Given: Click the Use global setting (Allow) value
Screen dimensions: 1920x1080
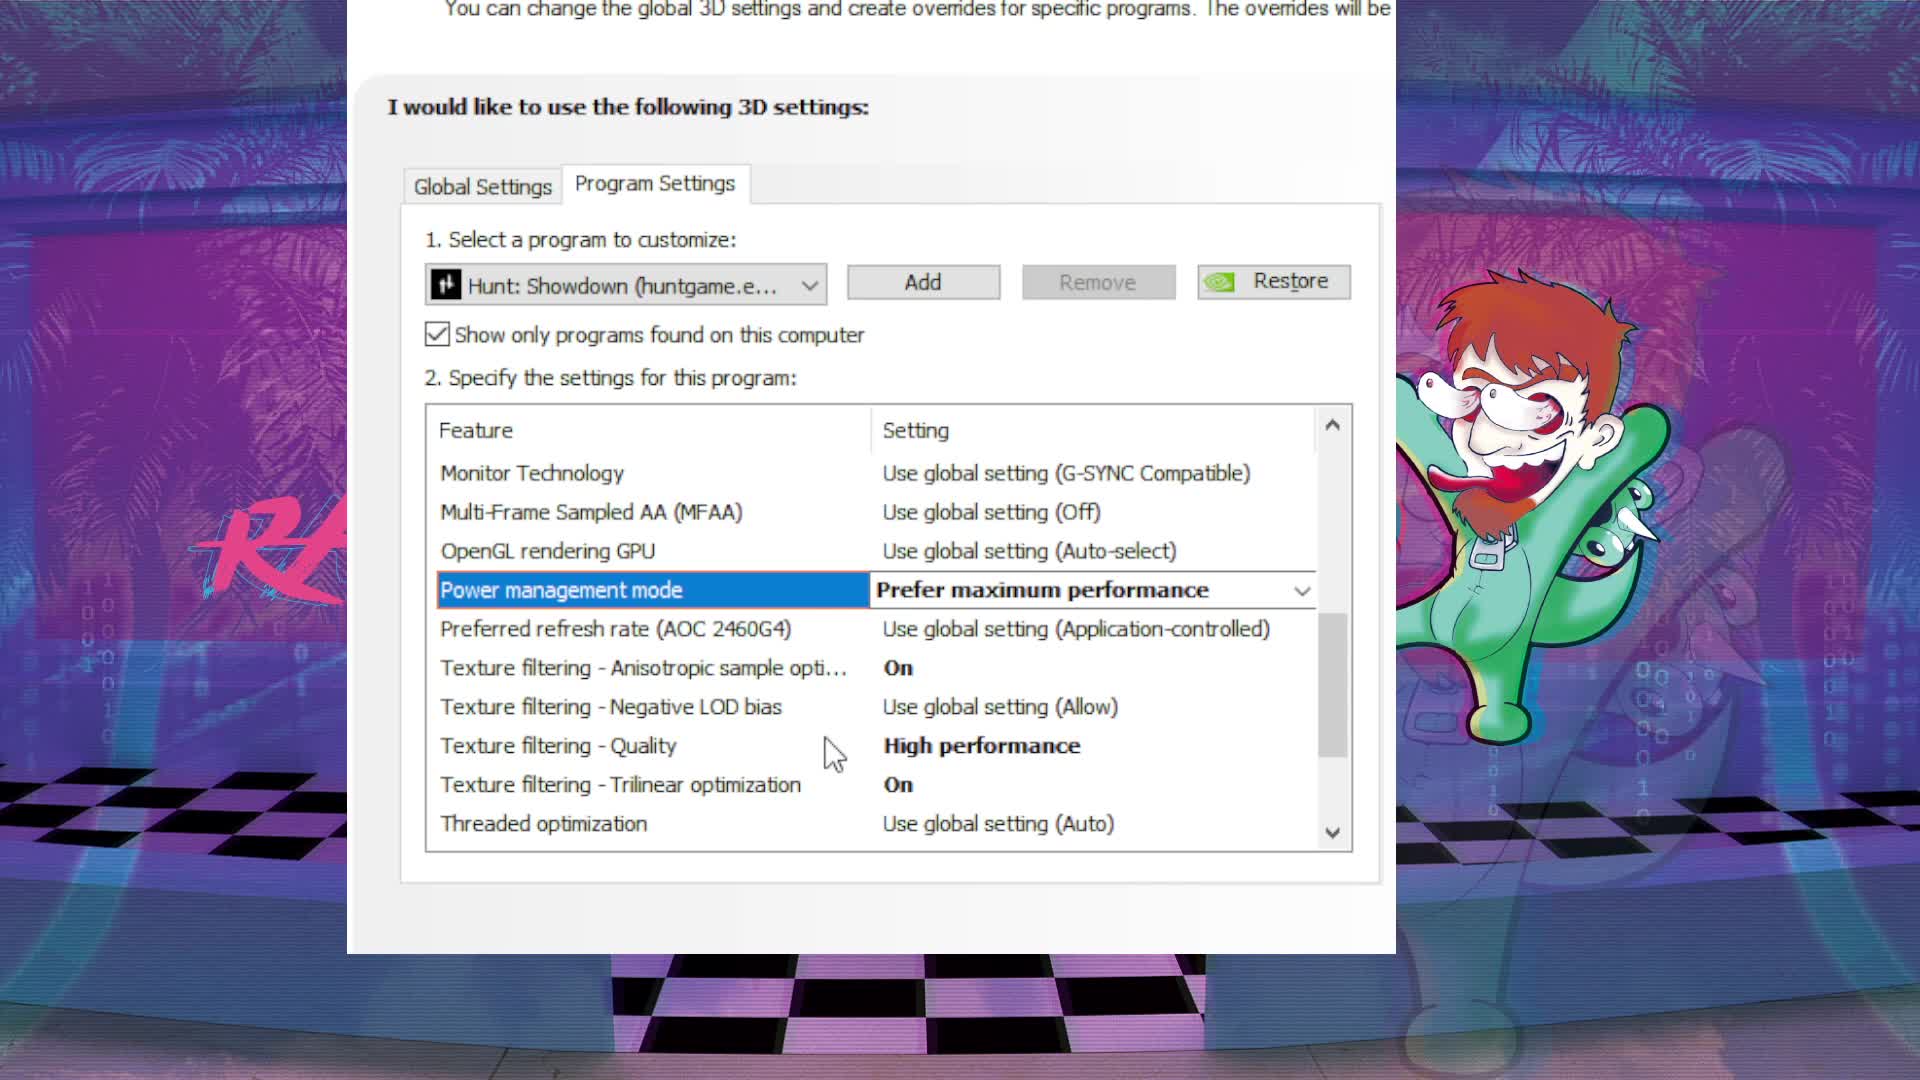Looking at the screenshot, I should tap(1000, 707).
